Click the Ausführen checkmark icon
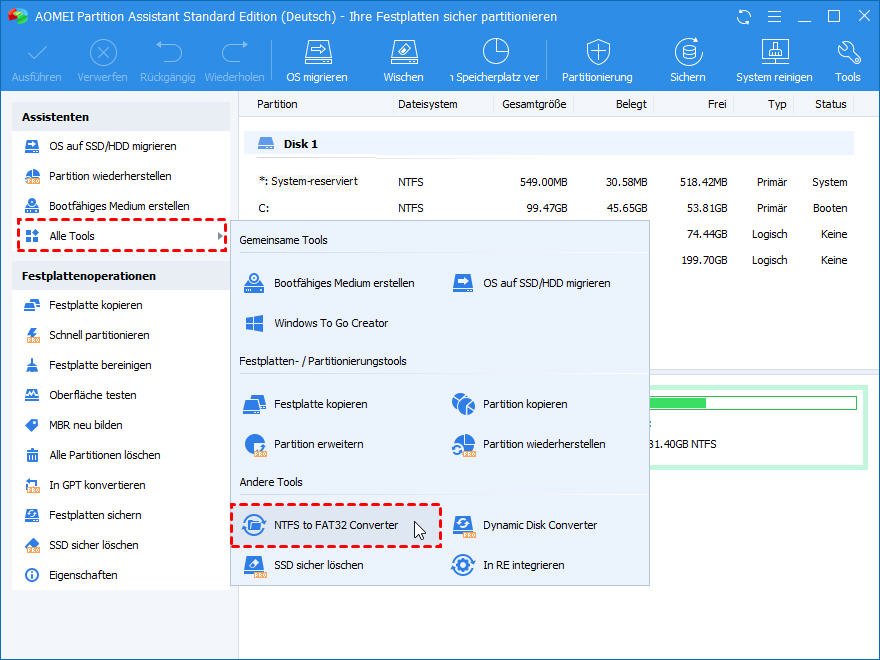Viewport: 880px width, 660px height. 37,53
